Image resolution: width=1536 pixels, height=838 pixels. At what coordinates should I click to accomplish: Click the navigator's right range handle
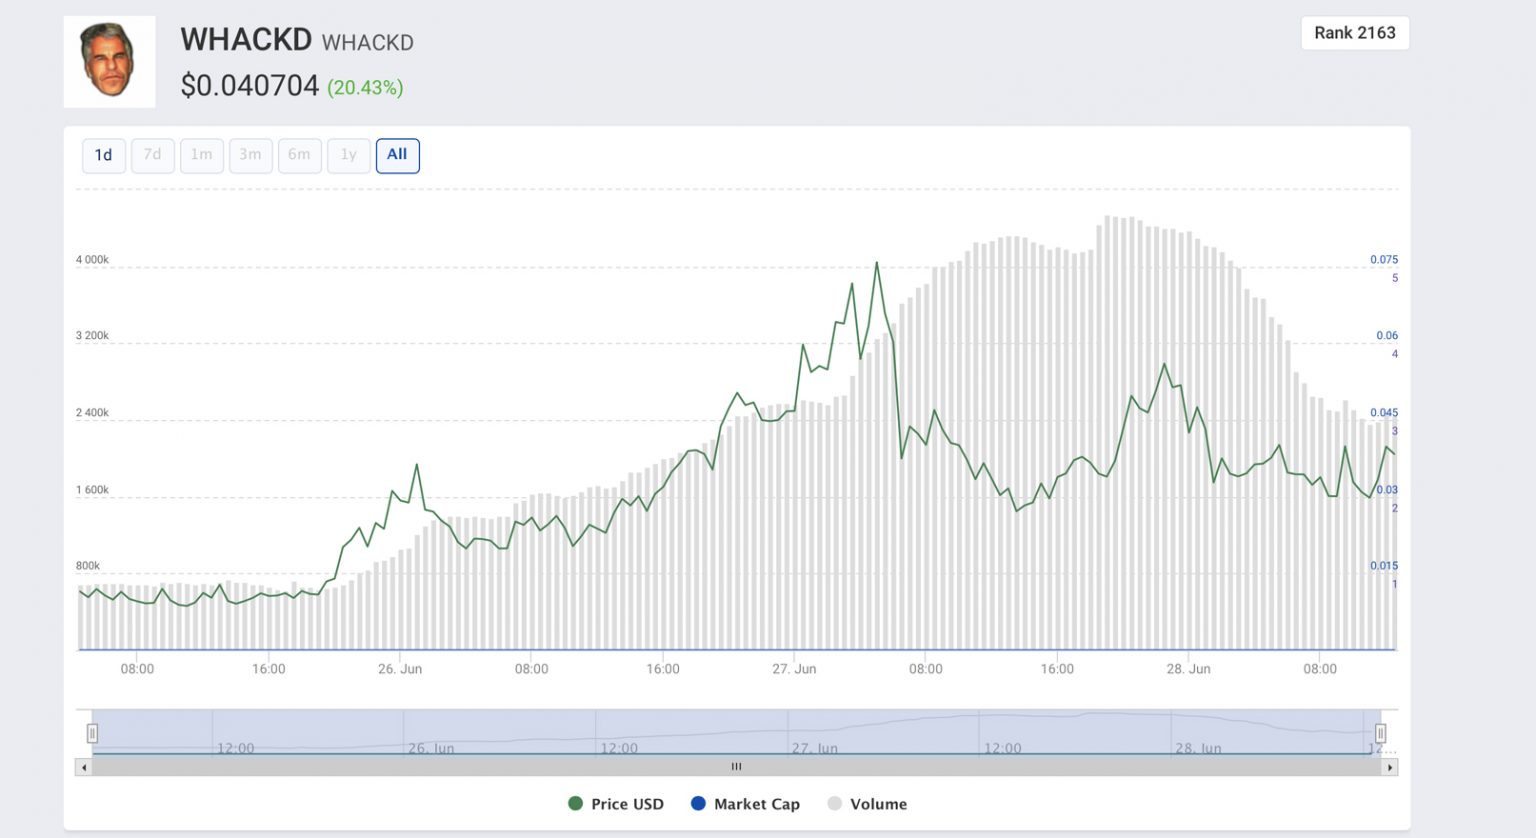[1380, 733]
